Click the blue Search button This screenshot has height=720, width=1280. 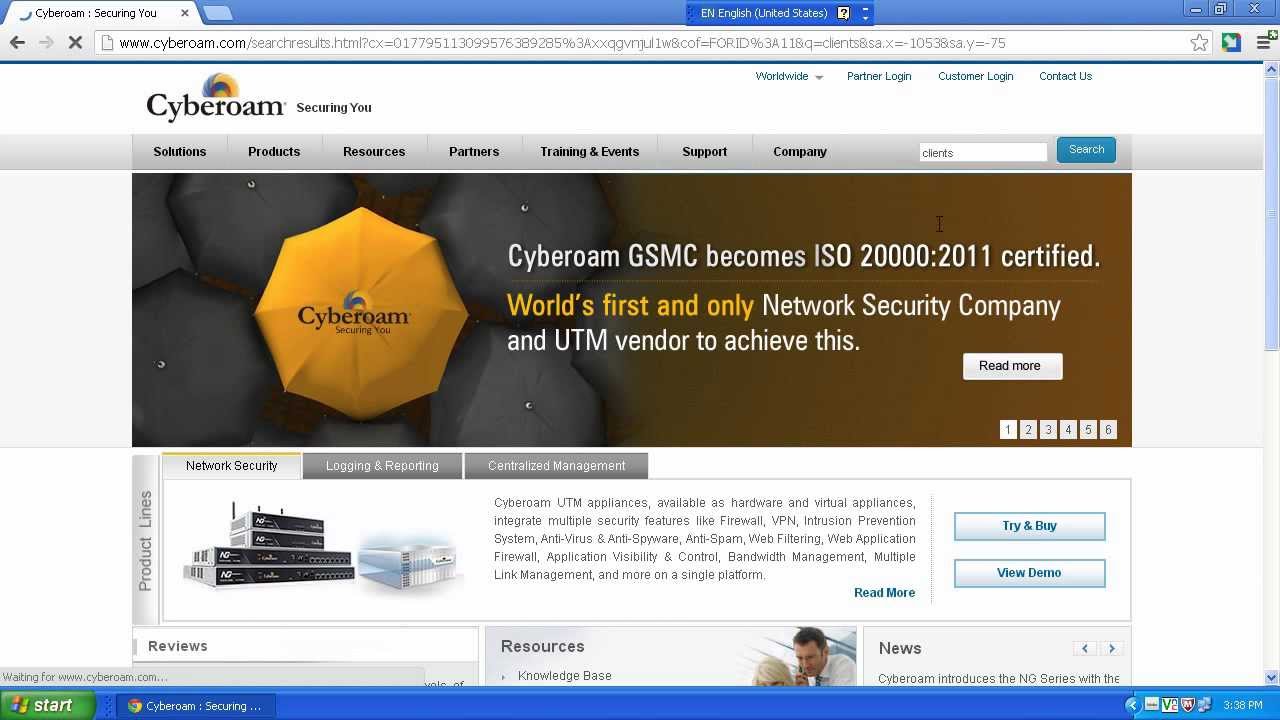(x=1086, y=150)
